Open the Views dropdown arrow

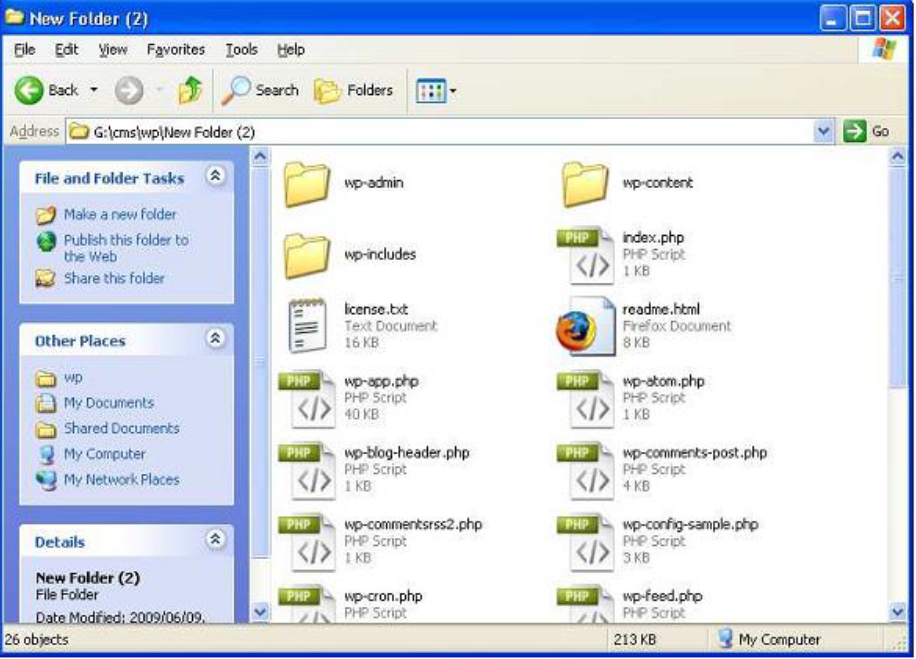[x=453, y=91]
